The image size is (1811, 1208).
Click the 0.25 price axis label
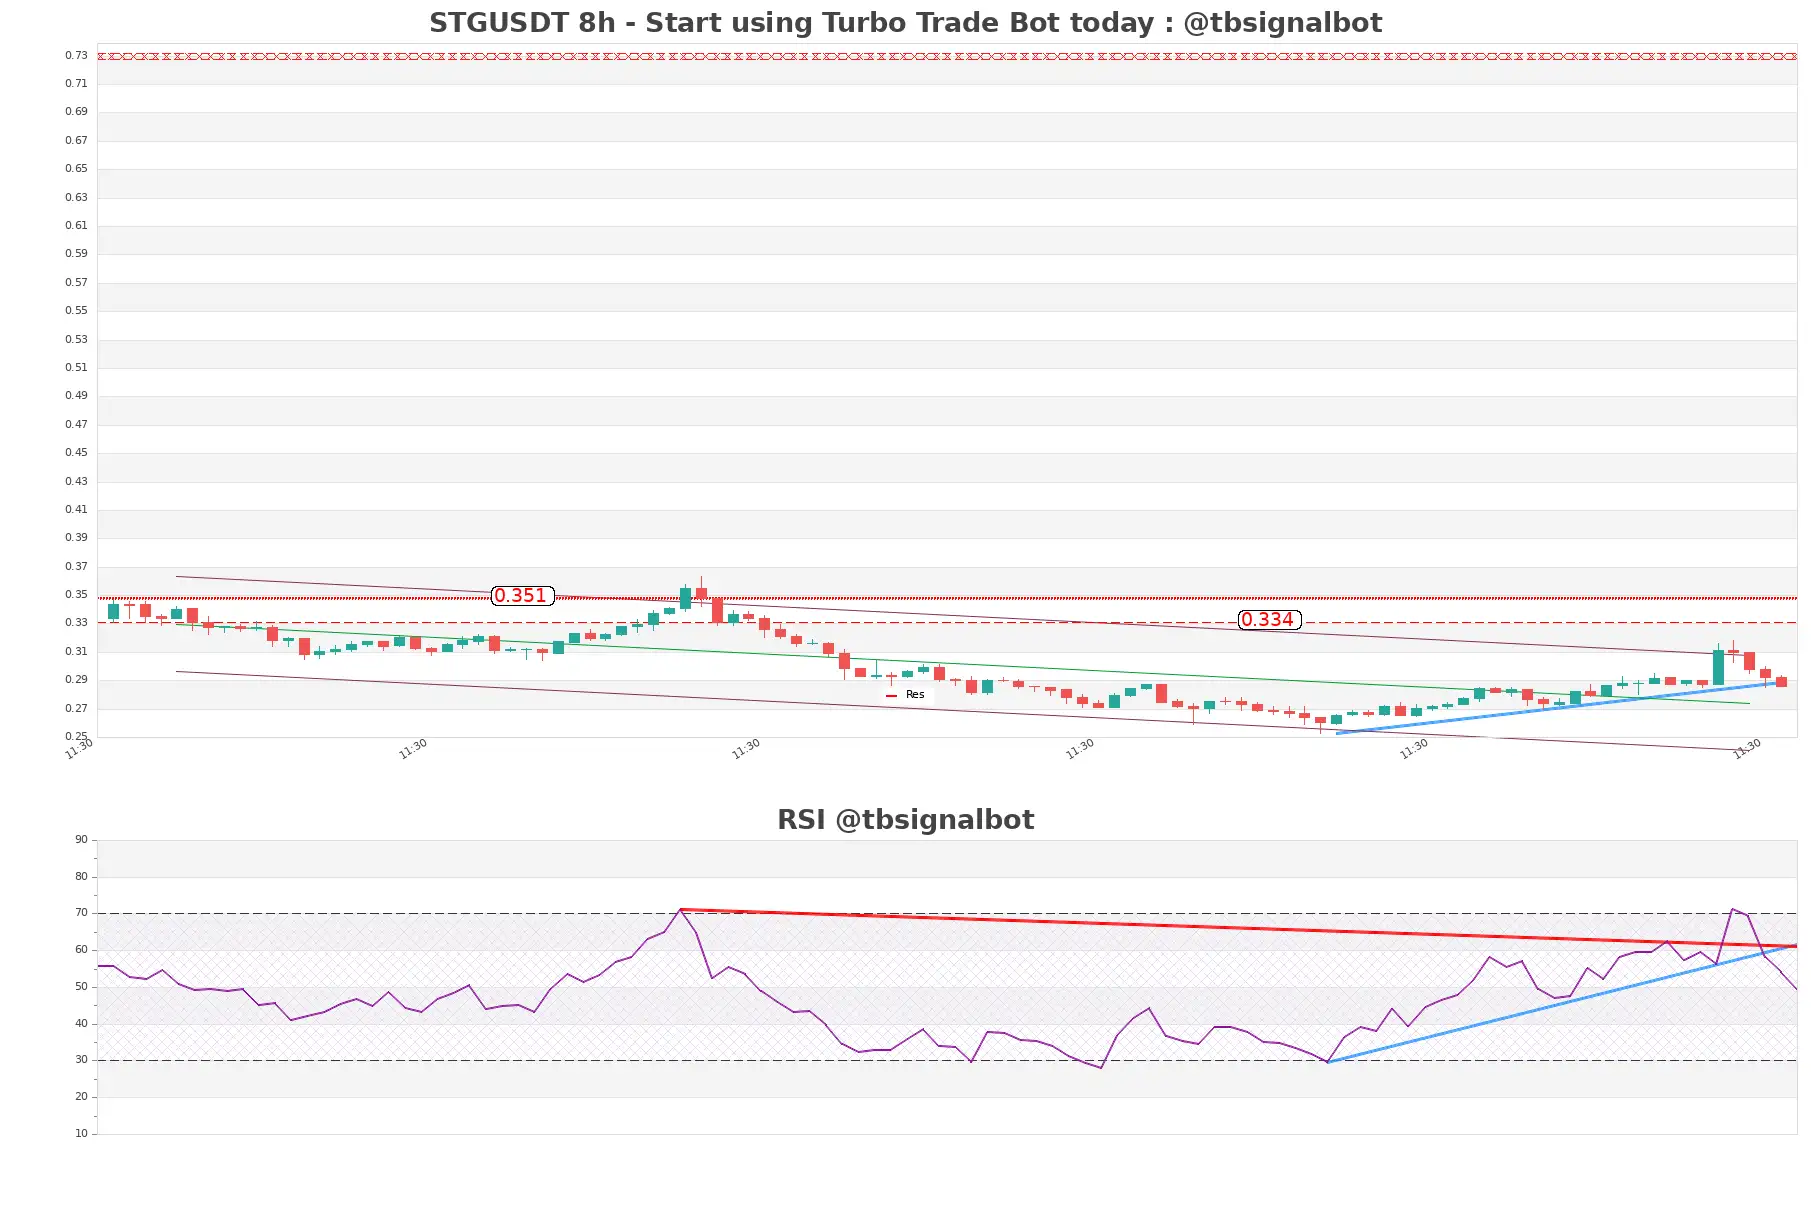[76, 737]
